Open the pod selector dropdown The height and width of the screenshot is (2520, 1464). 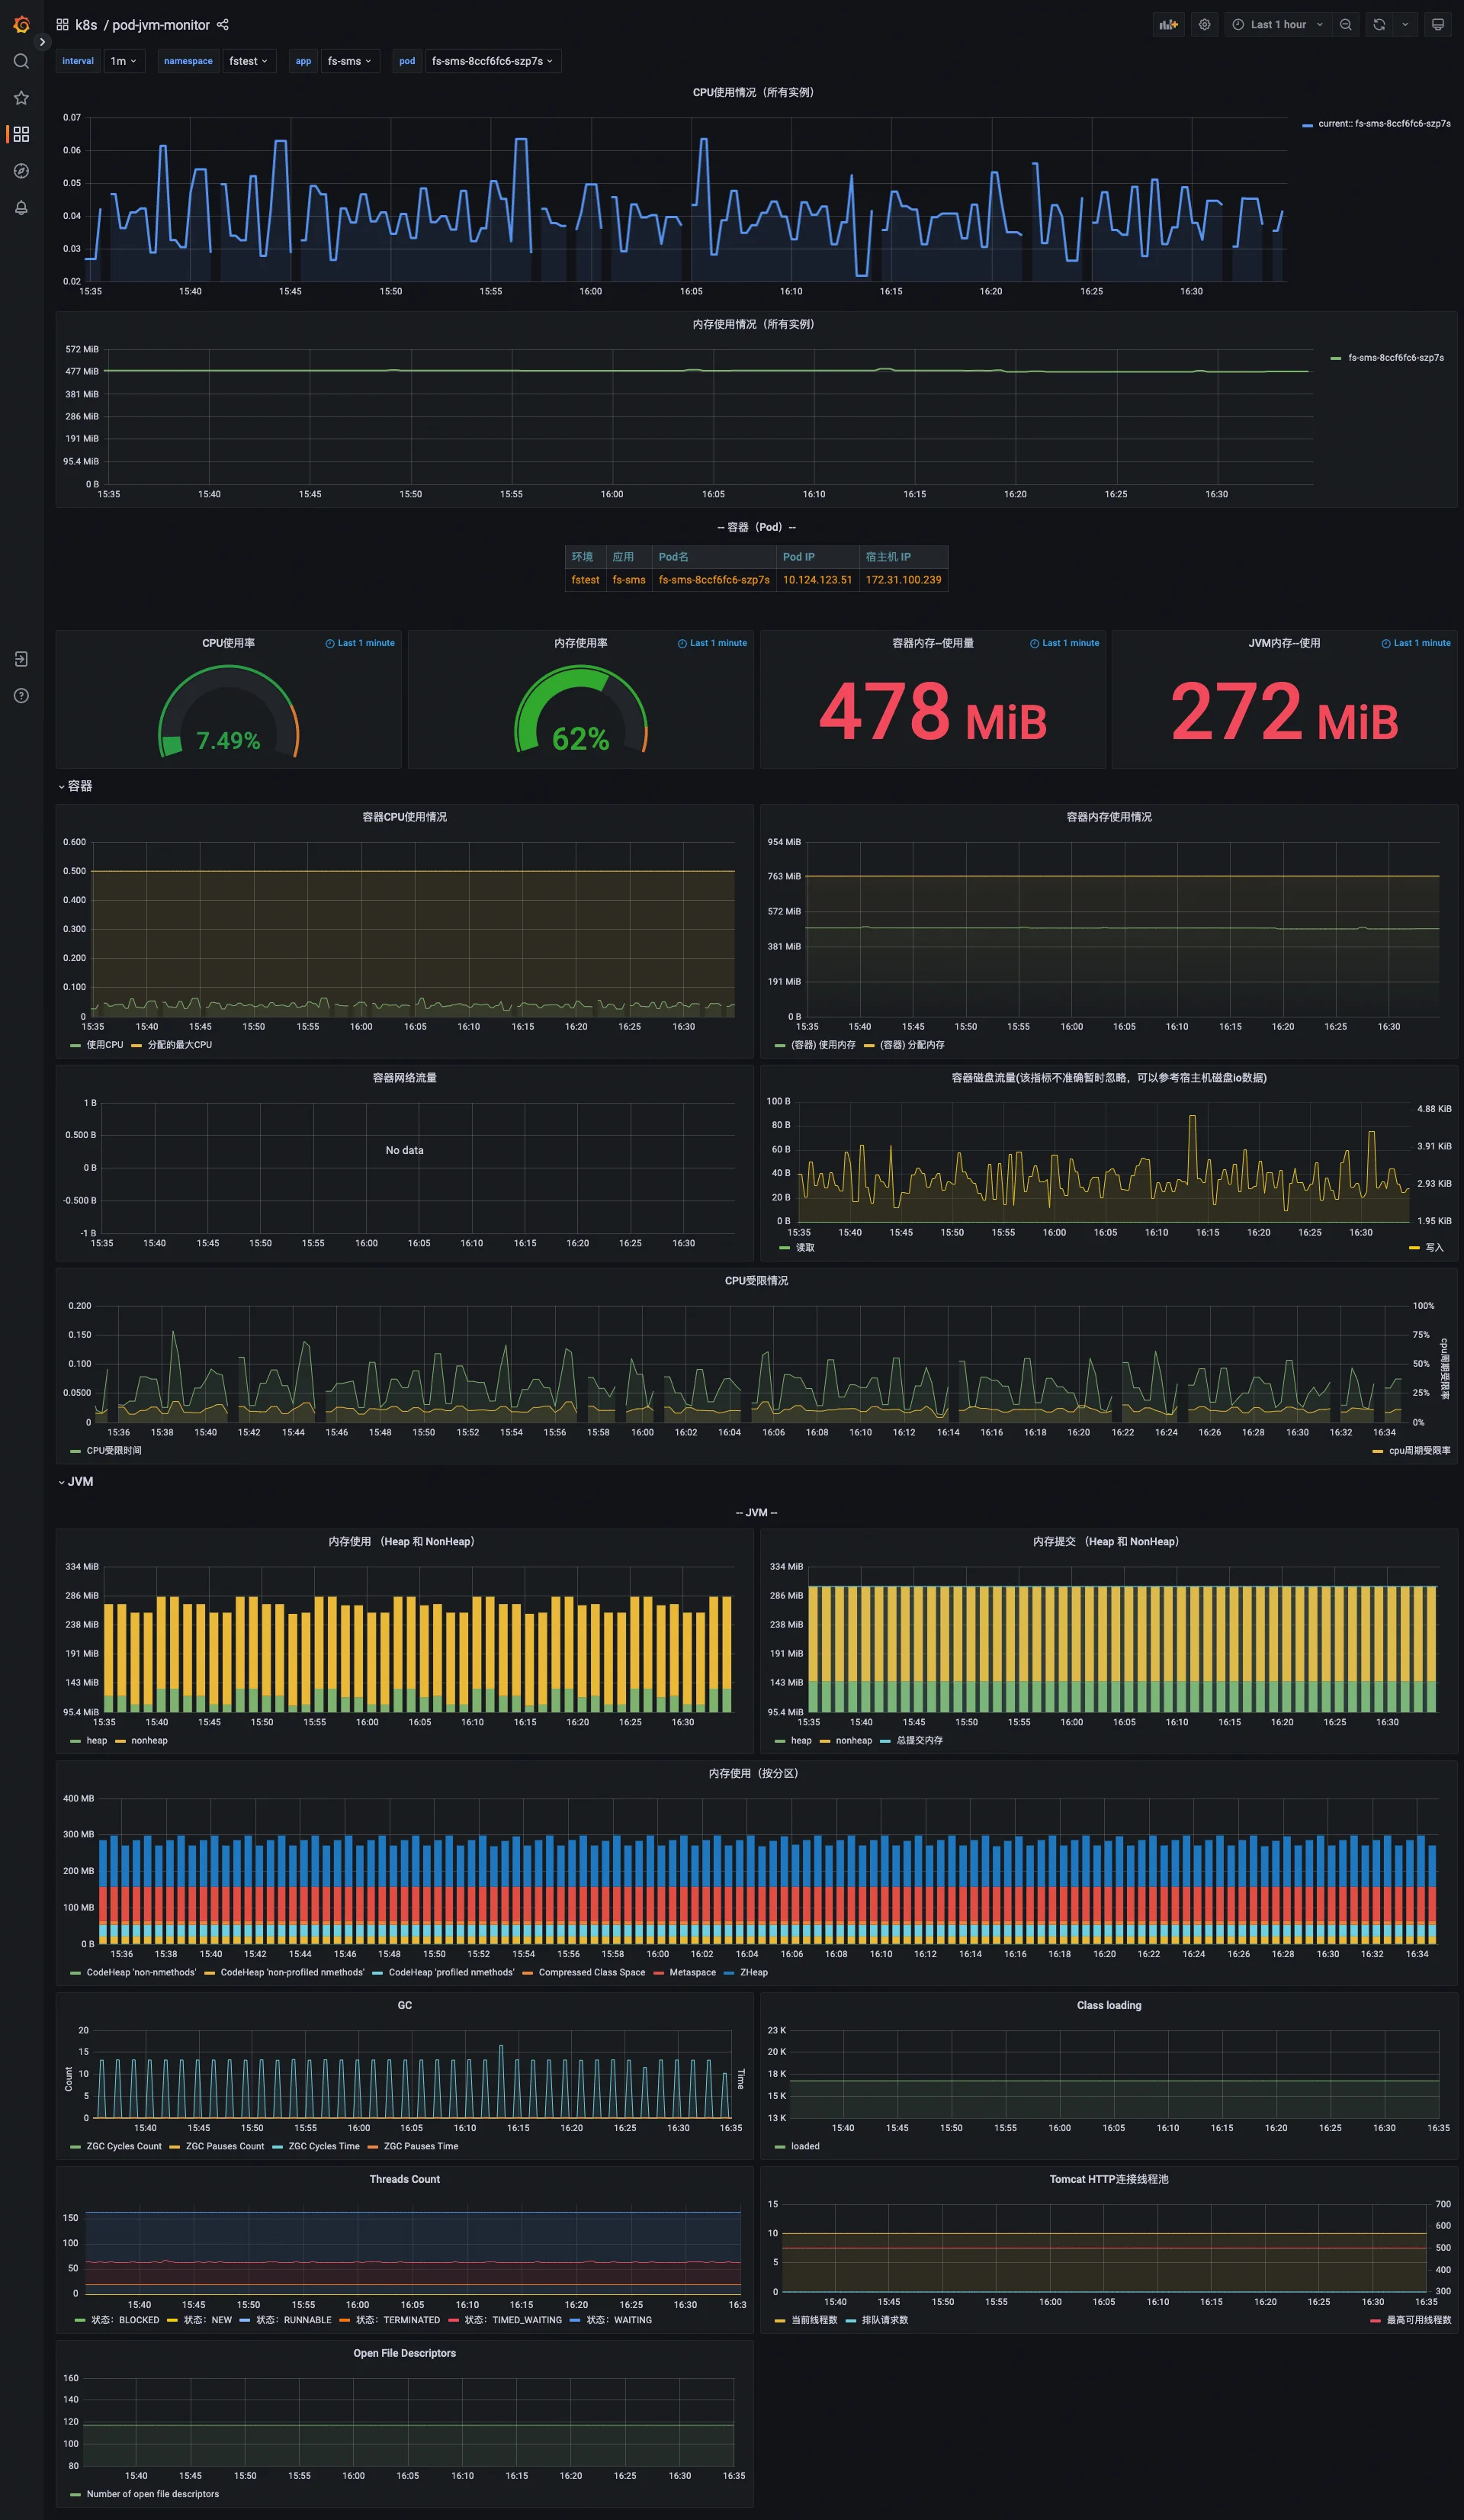coord(492,61)
